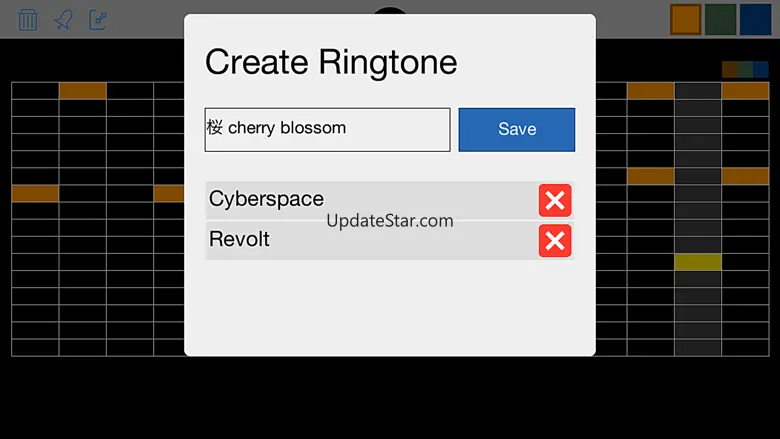
Task: Toggle the leftmost orange cell in seventh row
Action: pyautogui.click(x=35, y=193)
